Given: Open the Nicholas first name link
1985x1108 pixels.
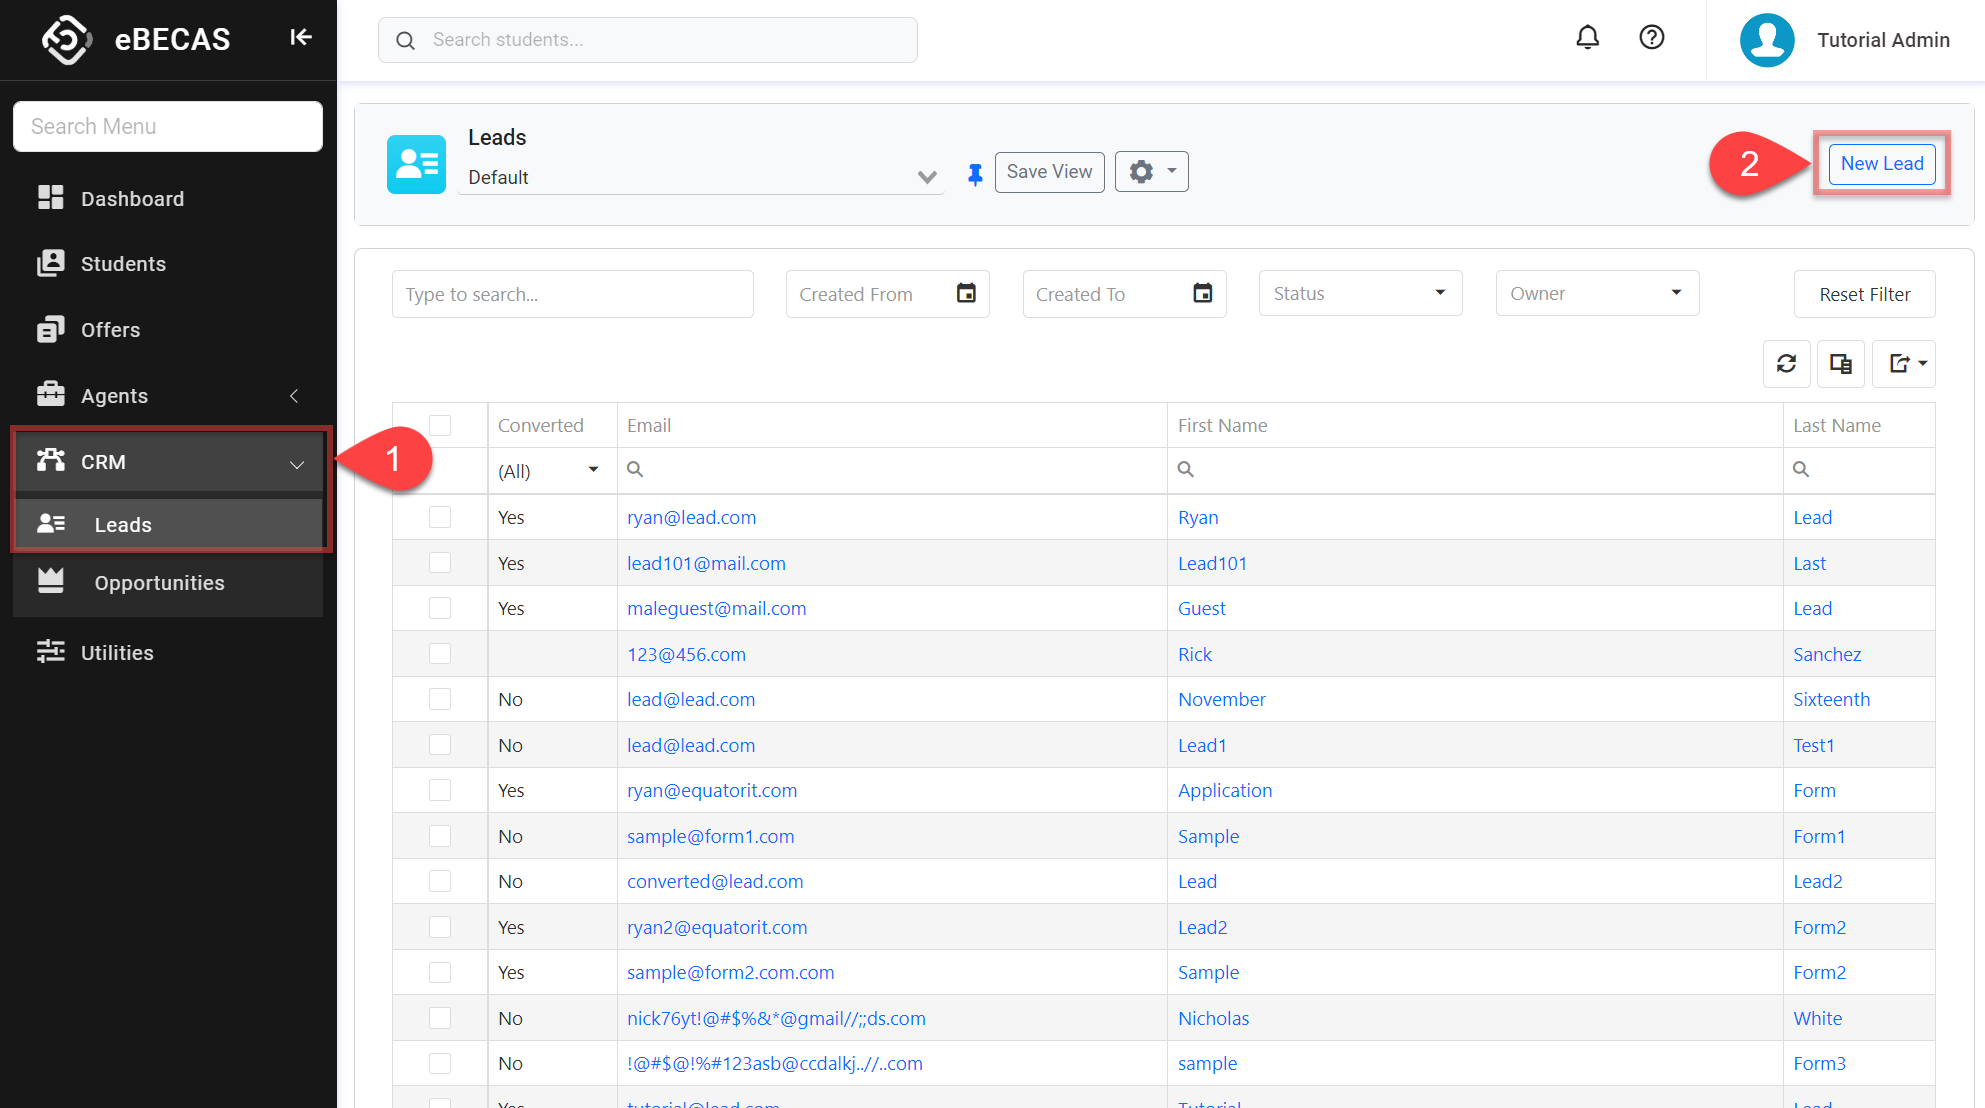Looking at the screenshot, I should [x=1213, y=1018].
